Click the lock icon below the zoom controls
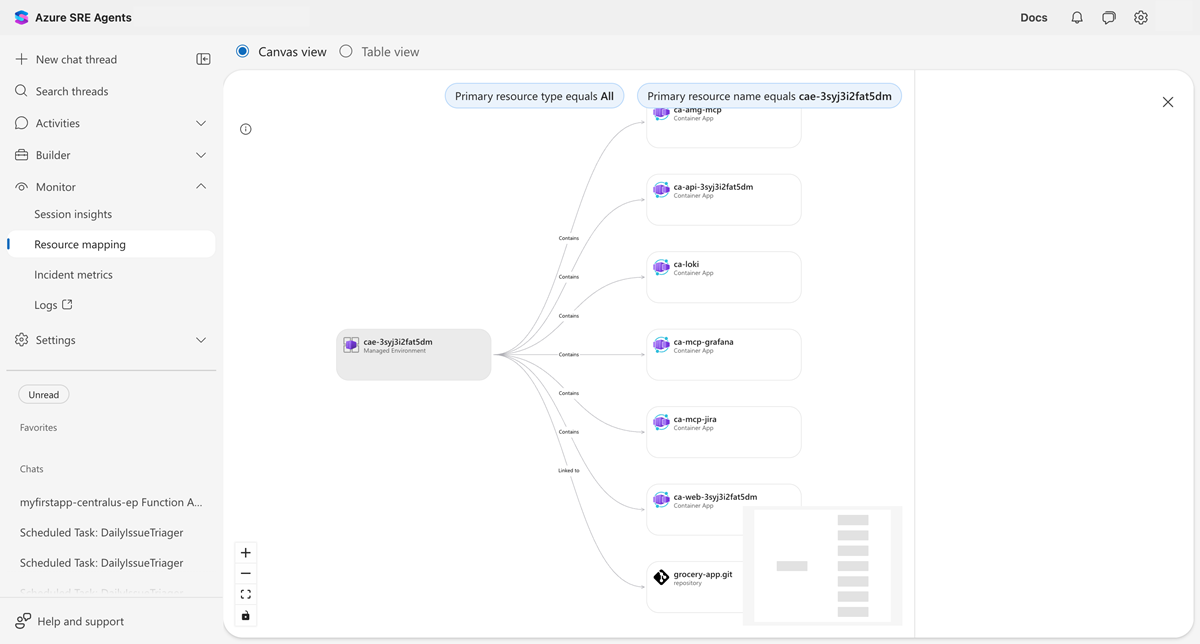1200x644 pixels. click(x=245, y=615)
